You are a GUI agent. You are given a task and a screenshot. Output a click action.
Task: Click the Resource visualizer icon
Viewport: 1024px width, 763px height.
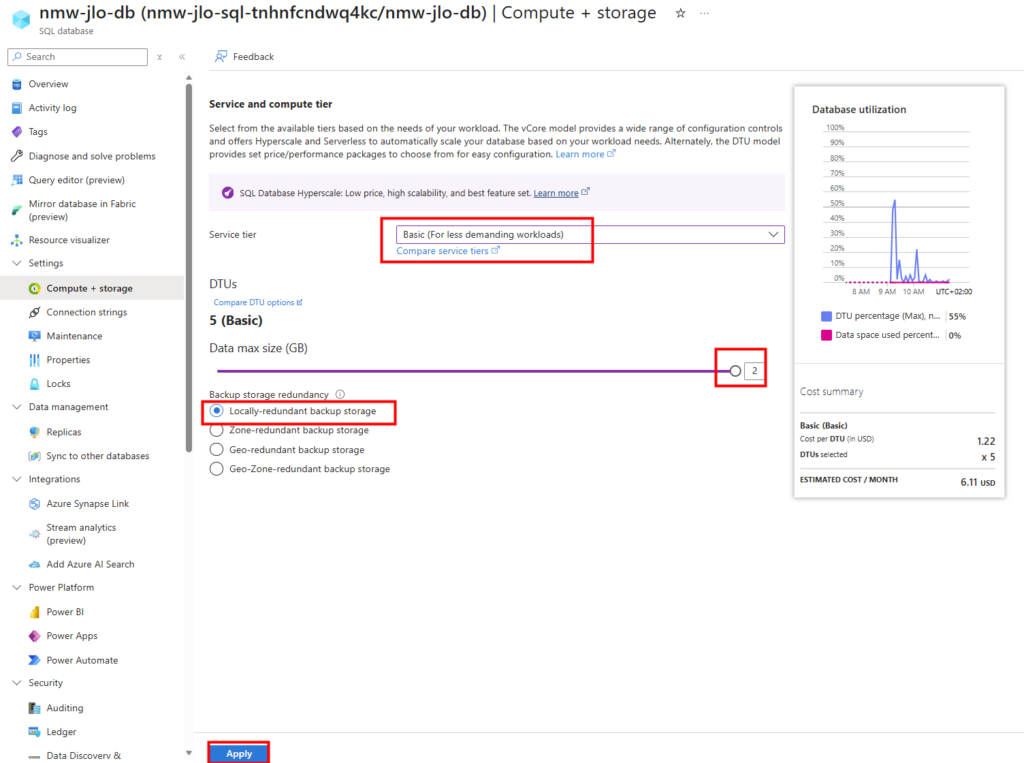point(17,240)
